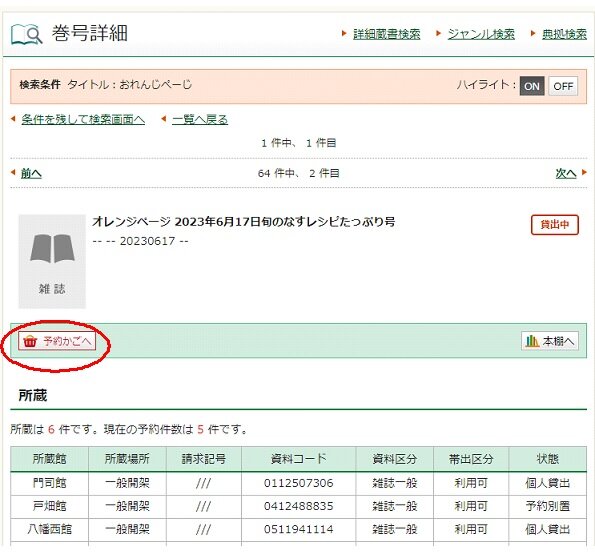Click the magazine book thumbnail
595x553 pixels.
[x=52, y=261]
